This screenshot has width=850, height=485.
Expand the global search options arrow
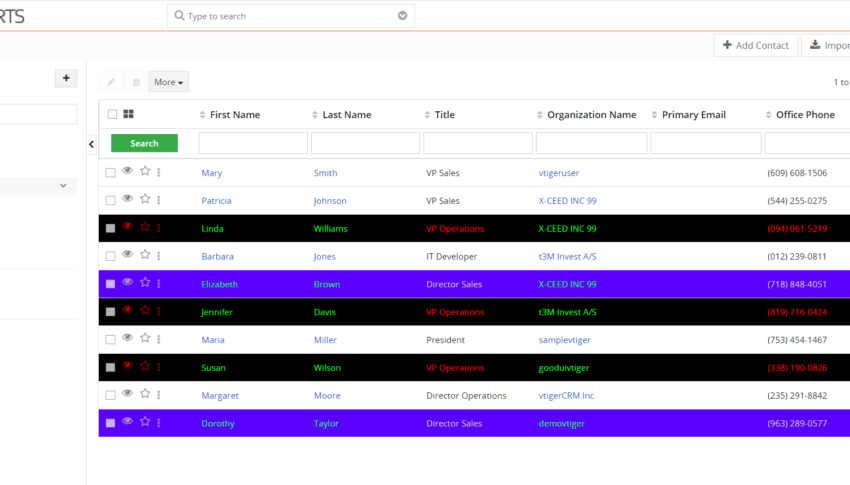402,16
